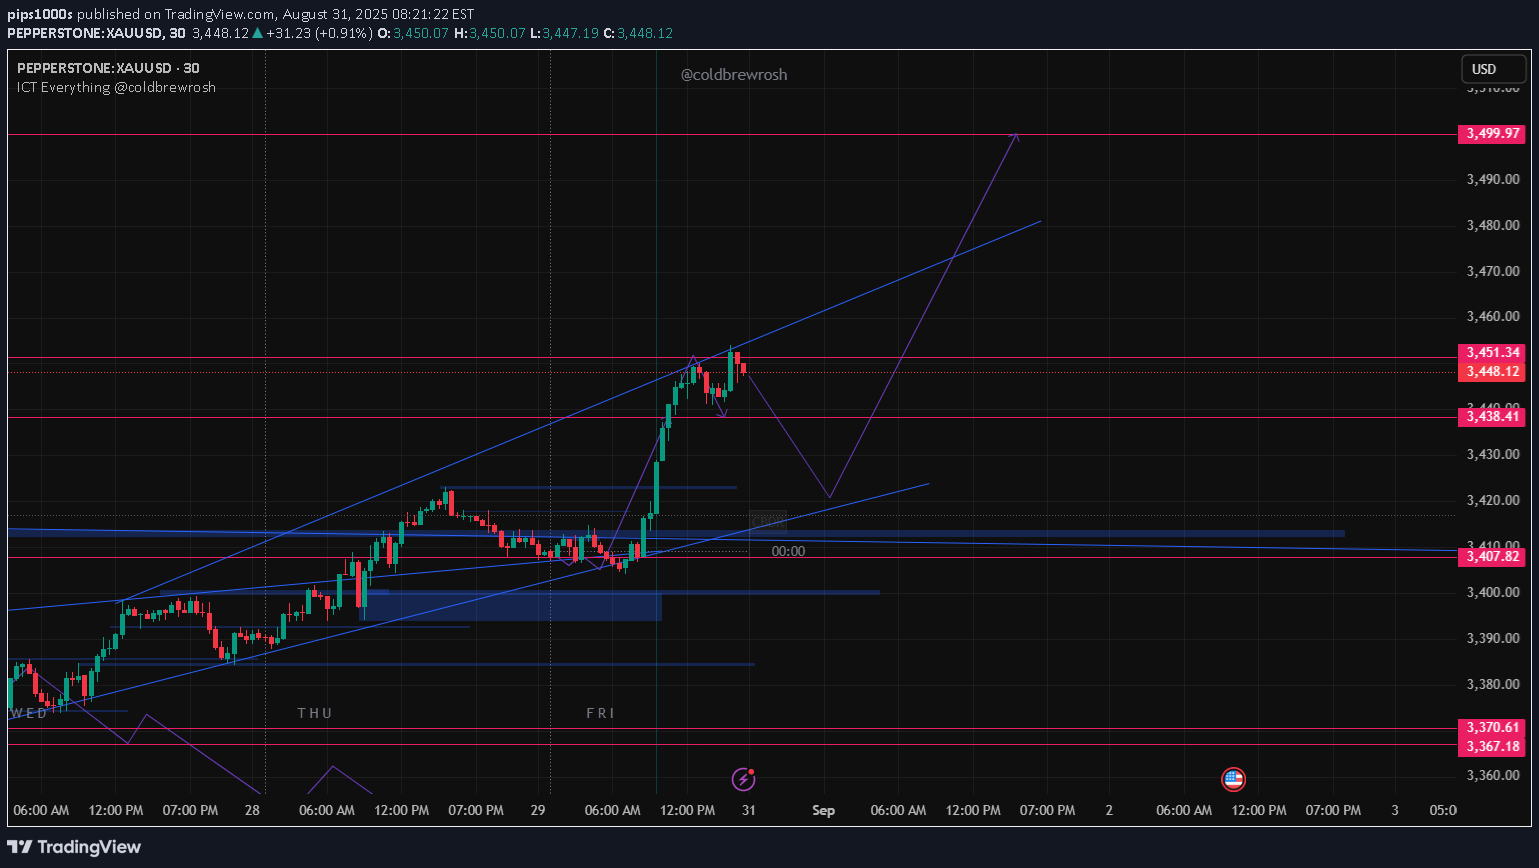Click the 3,451.34 price label
The image size is (1539, 868).
click(x=1493, y=353)
